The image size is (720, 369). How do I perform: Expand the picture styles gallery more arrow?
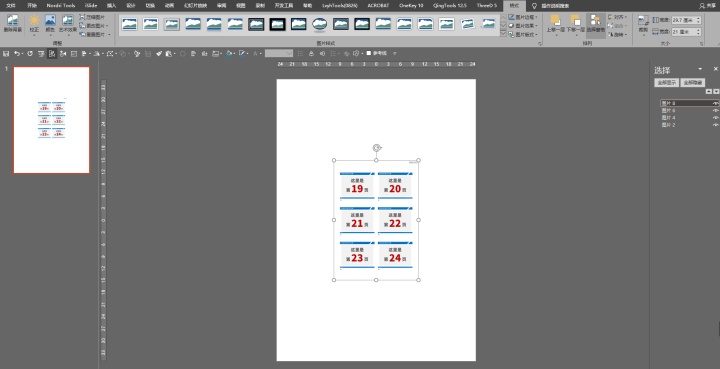tap(503, 34)
